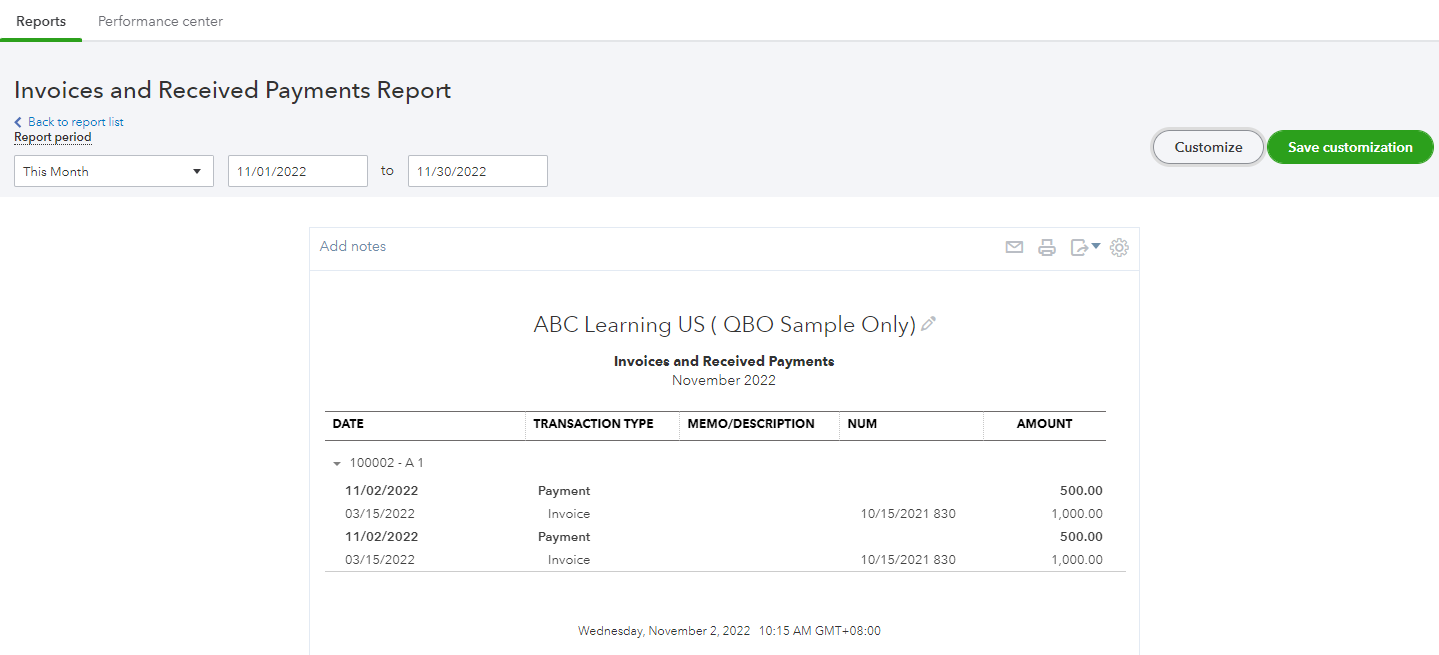Click the email report envelope icon

[x=1014, y=247]
